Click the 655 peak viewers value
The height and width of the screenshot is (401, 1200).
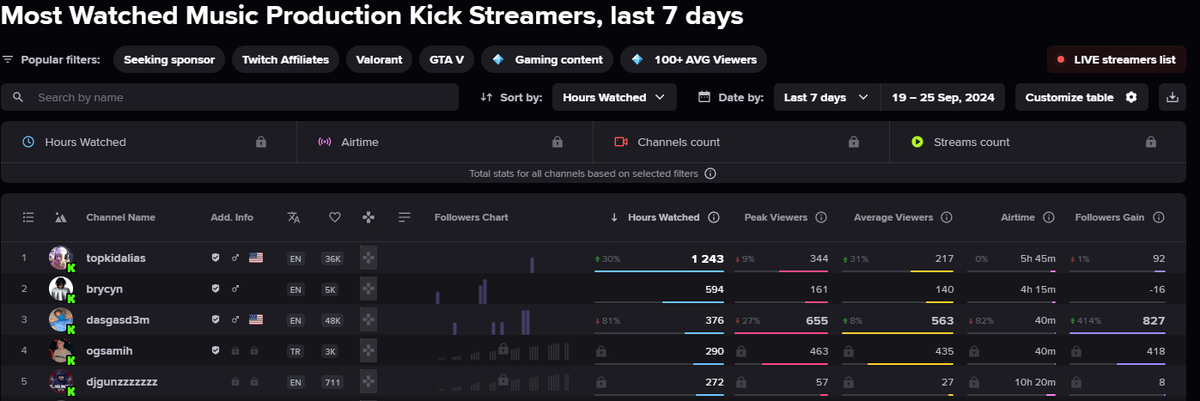(818, 320)
